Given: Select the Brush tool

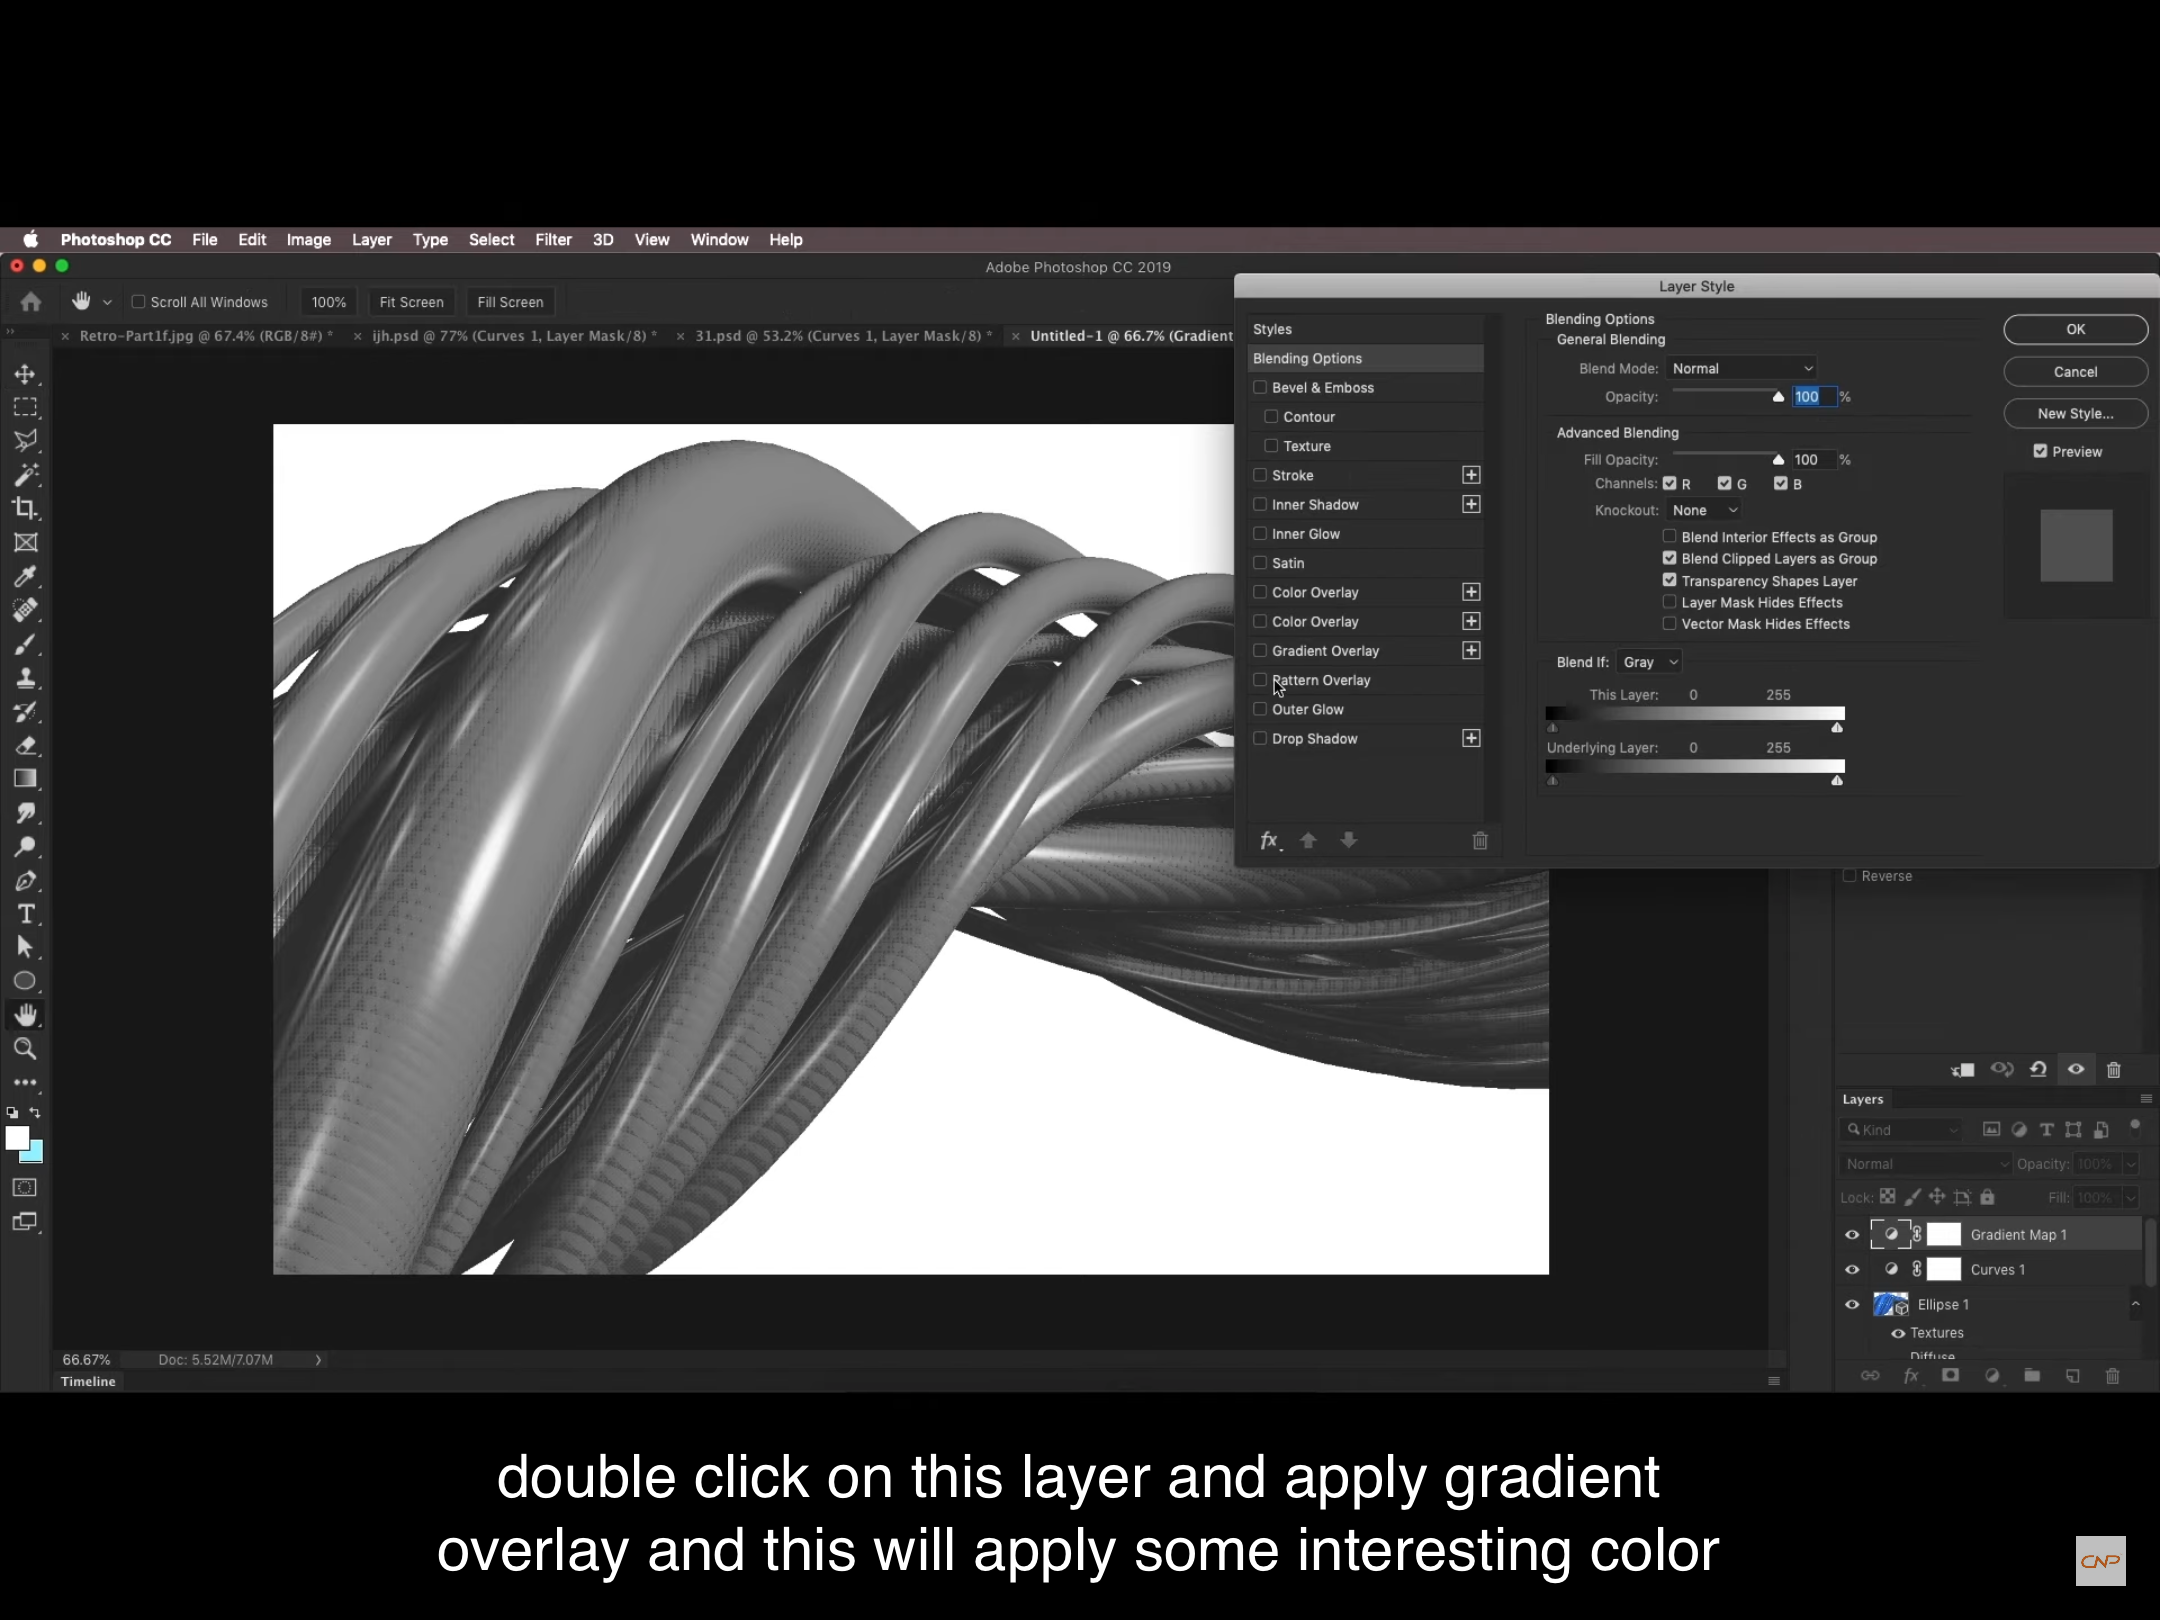Looking at the screenshot, I should click(x=26, y=645).
